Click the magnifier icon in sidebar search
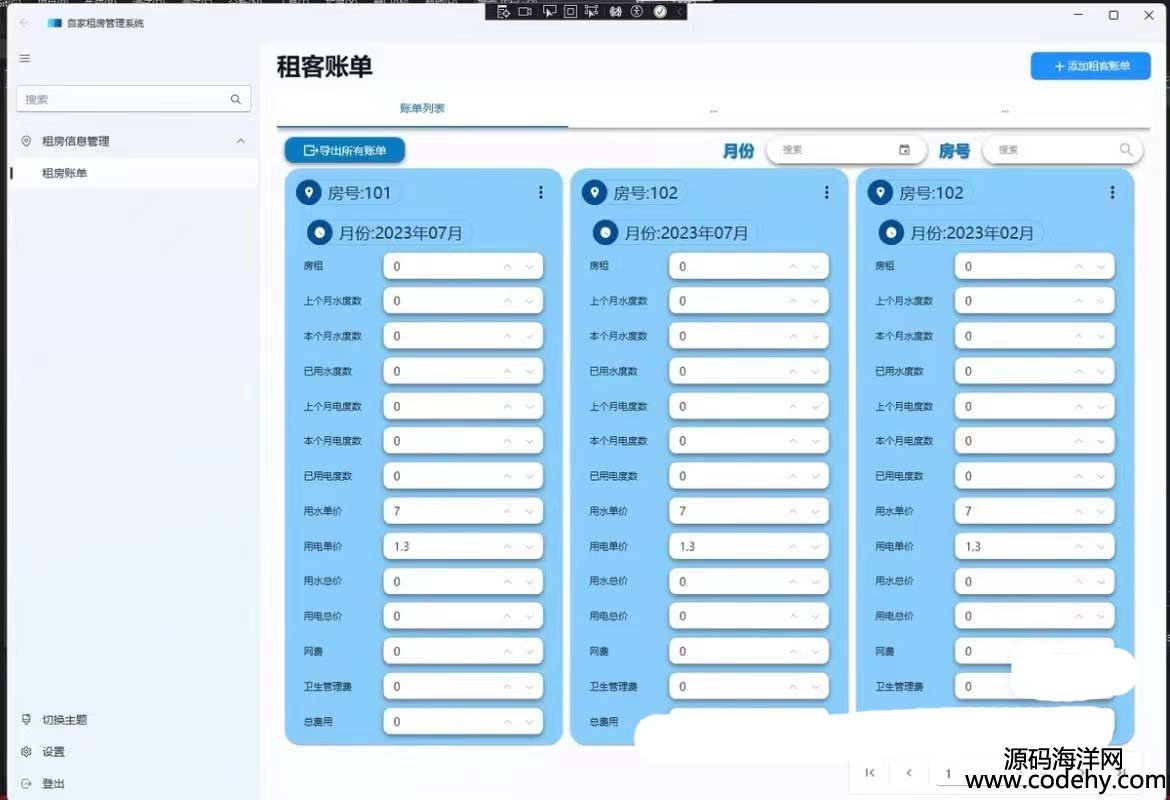Screen dimensions: 1170x800 [236, 99]
